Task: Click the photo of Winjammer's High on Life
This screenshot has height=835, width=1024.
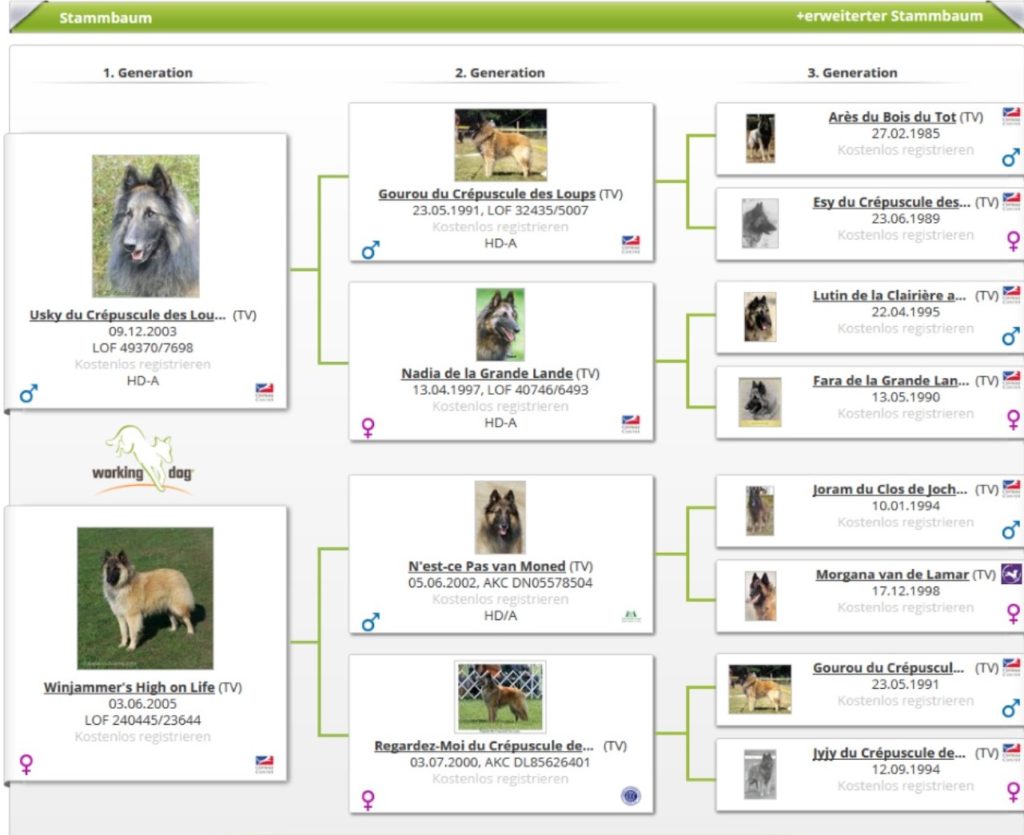Action: click(x=145, y=598)
